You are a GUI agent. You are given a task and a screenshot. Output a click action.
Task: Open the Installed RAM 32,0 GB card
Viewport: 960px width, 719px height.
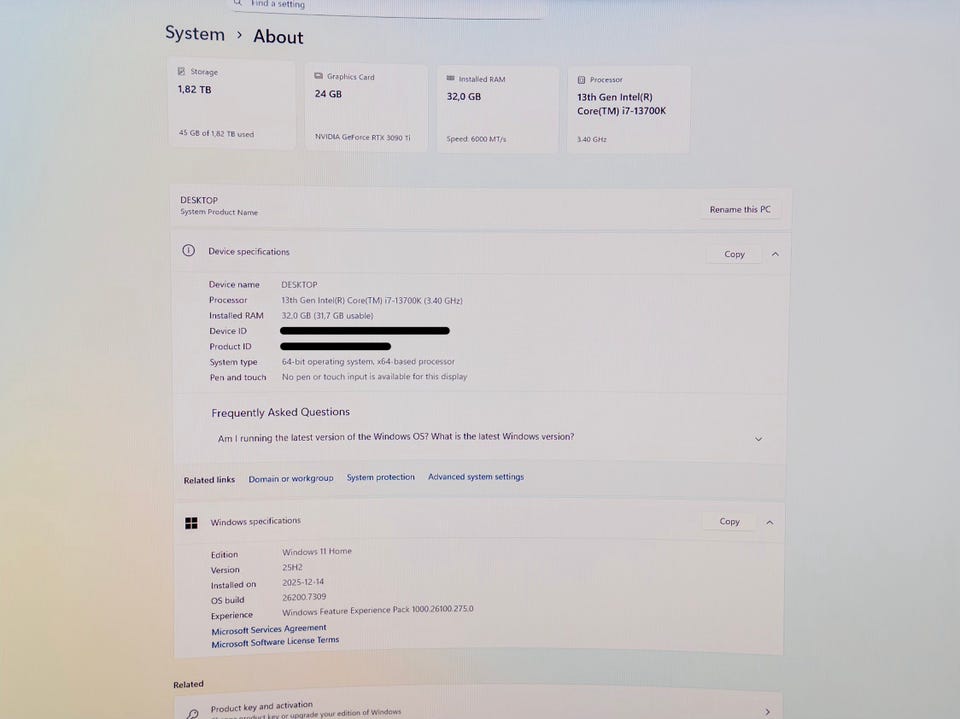[x=497, y=109]
